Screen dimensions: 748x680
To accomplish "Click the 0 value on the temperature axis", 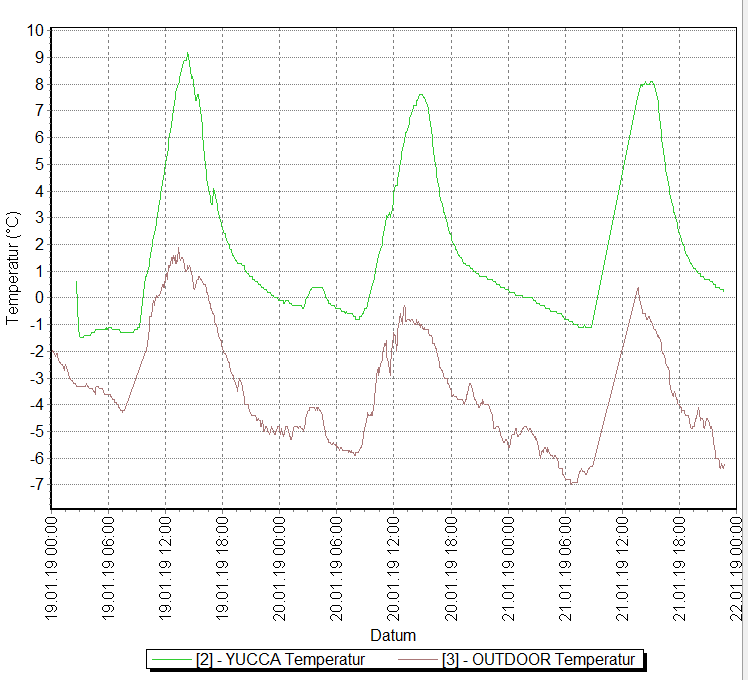I will (x=39, y=298).
